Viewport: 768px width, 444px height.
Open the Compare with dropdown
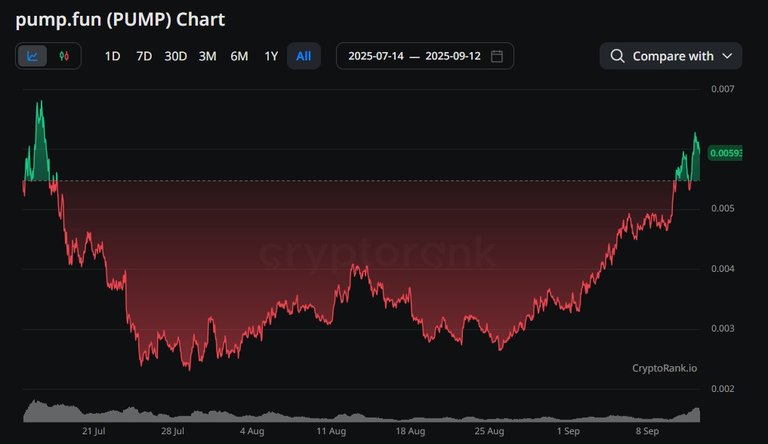(671, 56)
